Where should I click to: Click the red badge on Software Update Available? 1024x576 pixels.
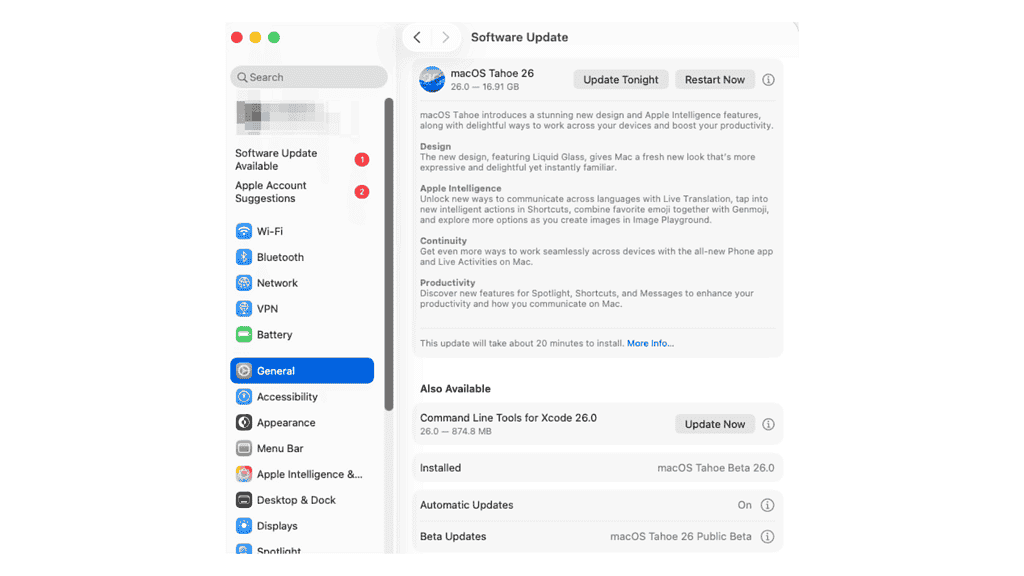(362, 159)
